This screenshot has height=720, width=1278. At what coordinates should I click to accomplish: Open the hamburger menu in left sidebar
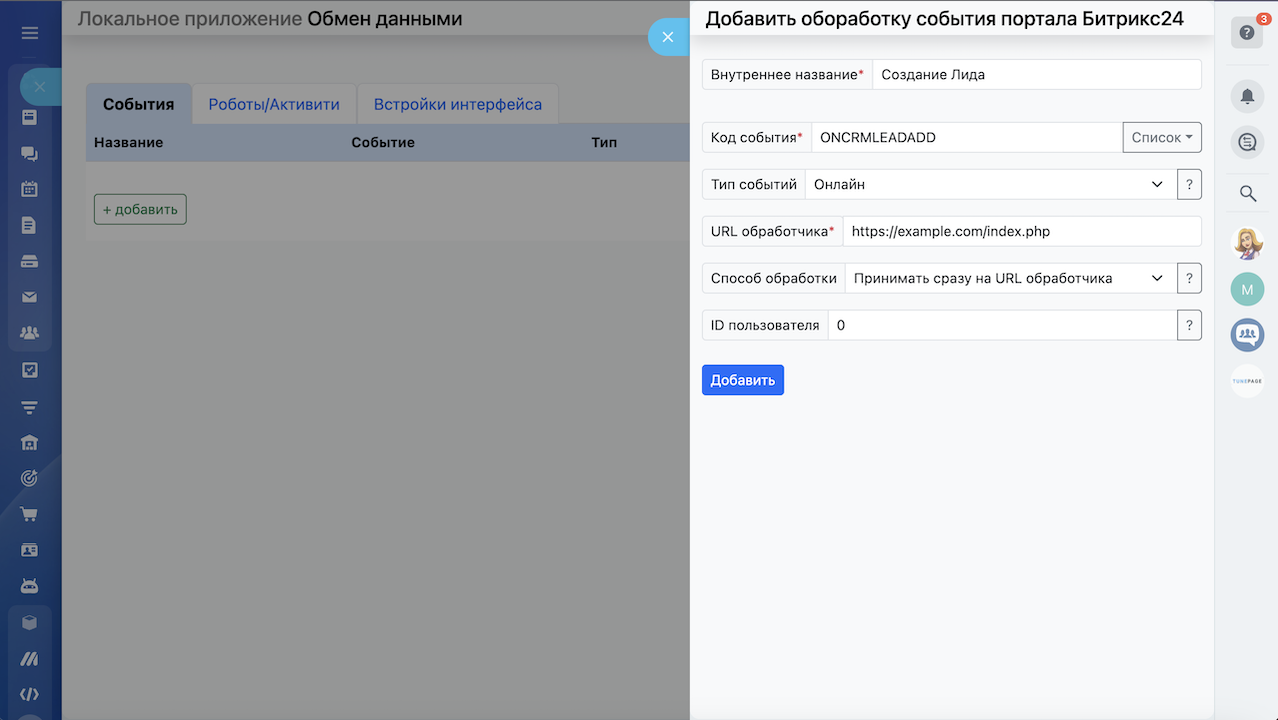coord(30,33)
